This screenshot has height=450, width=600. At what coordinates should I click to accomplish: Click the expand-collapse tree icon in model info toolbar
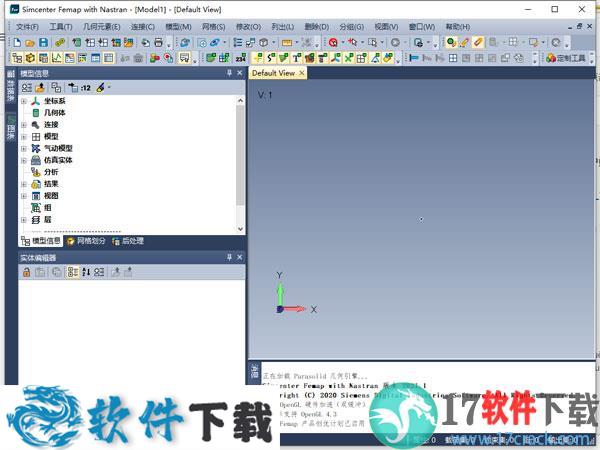pyautogui.click(x=26, y=88)
